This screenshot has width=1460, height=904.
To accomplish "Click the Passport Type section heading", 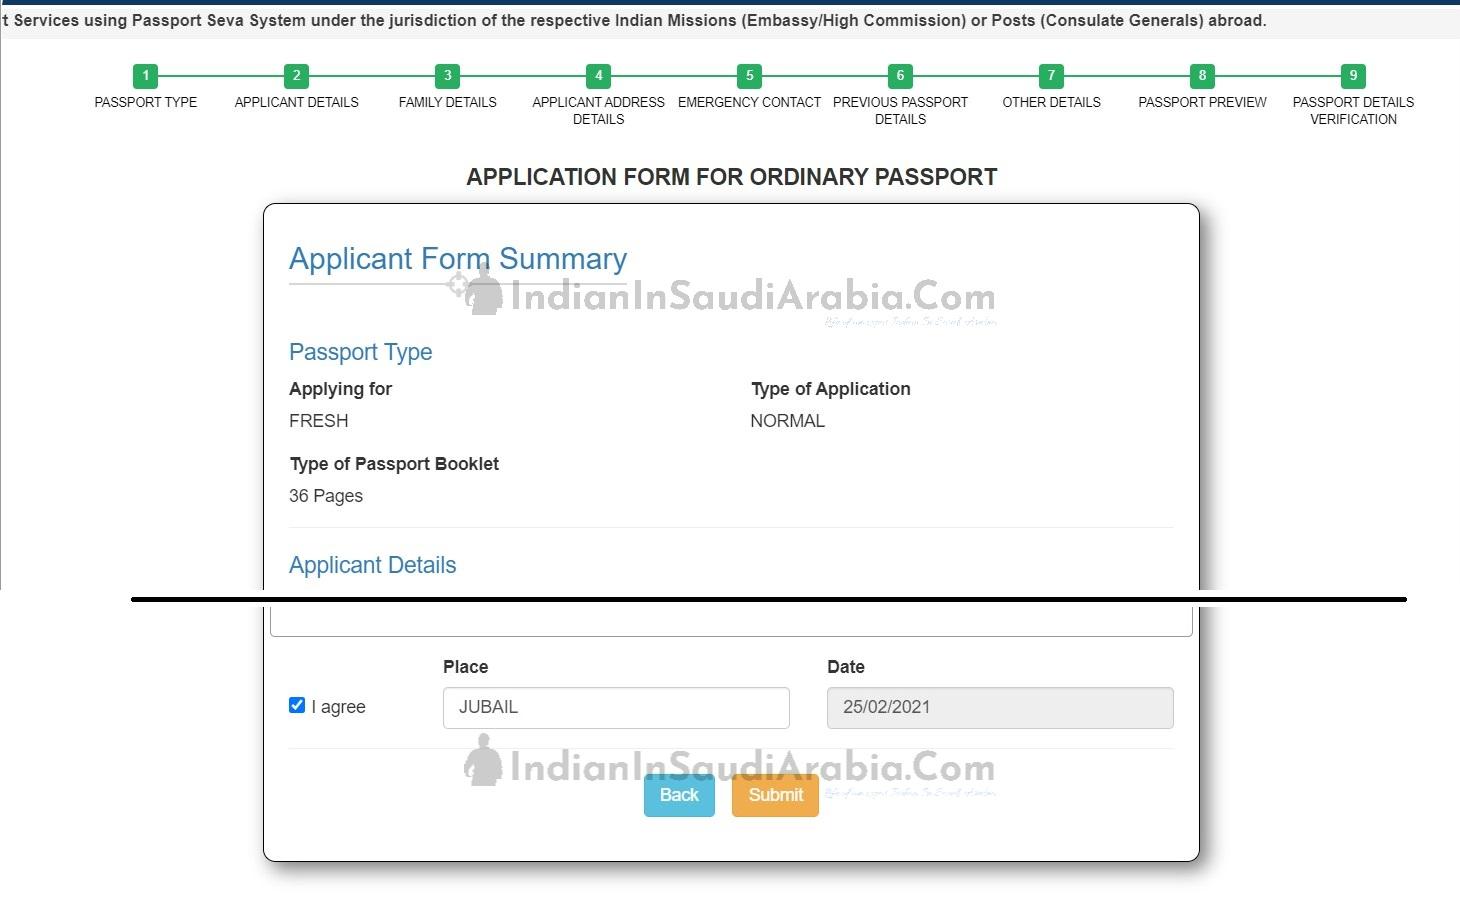I will coord(360,352).
